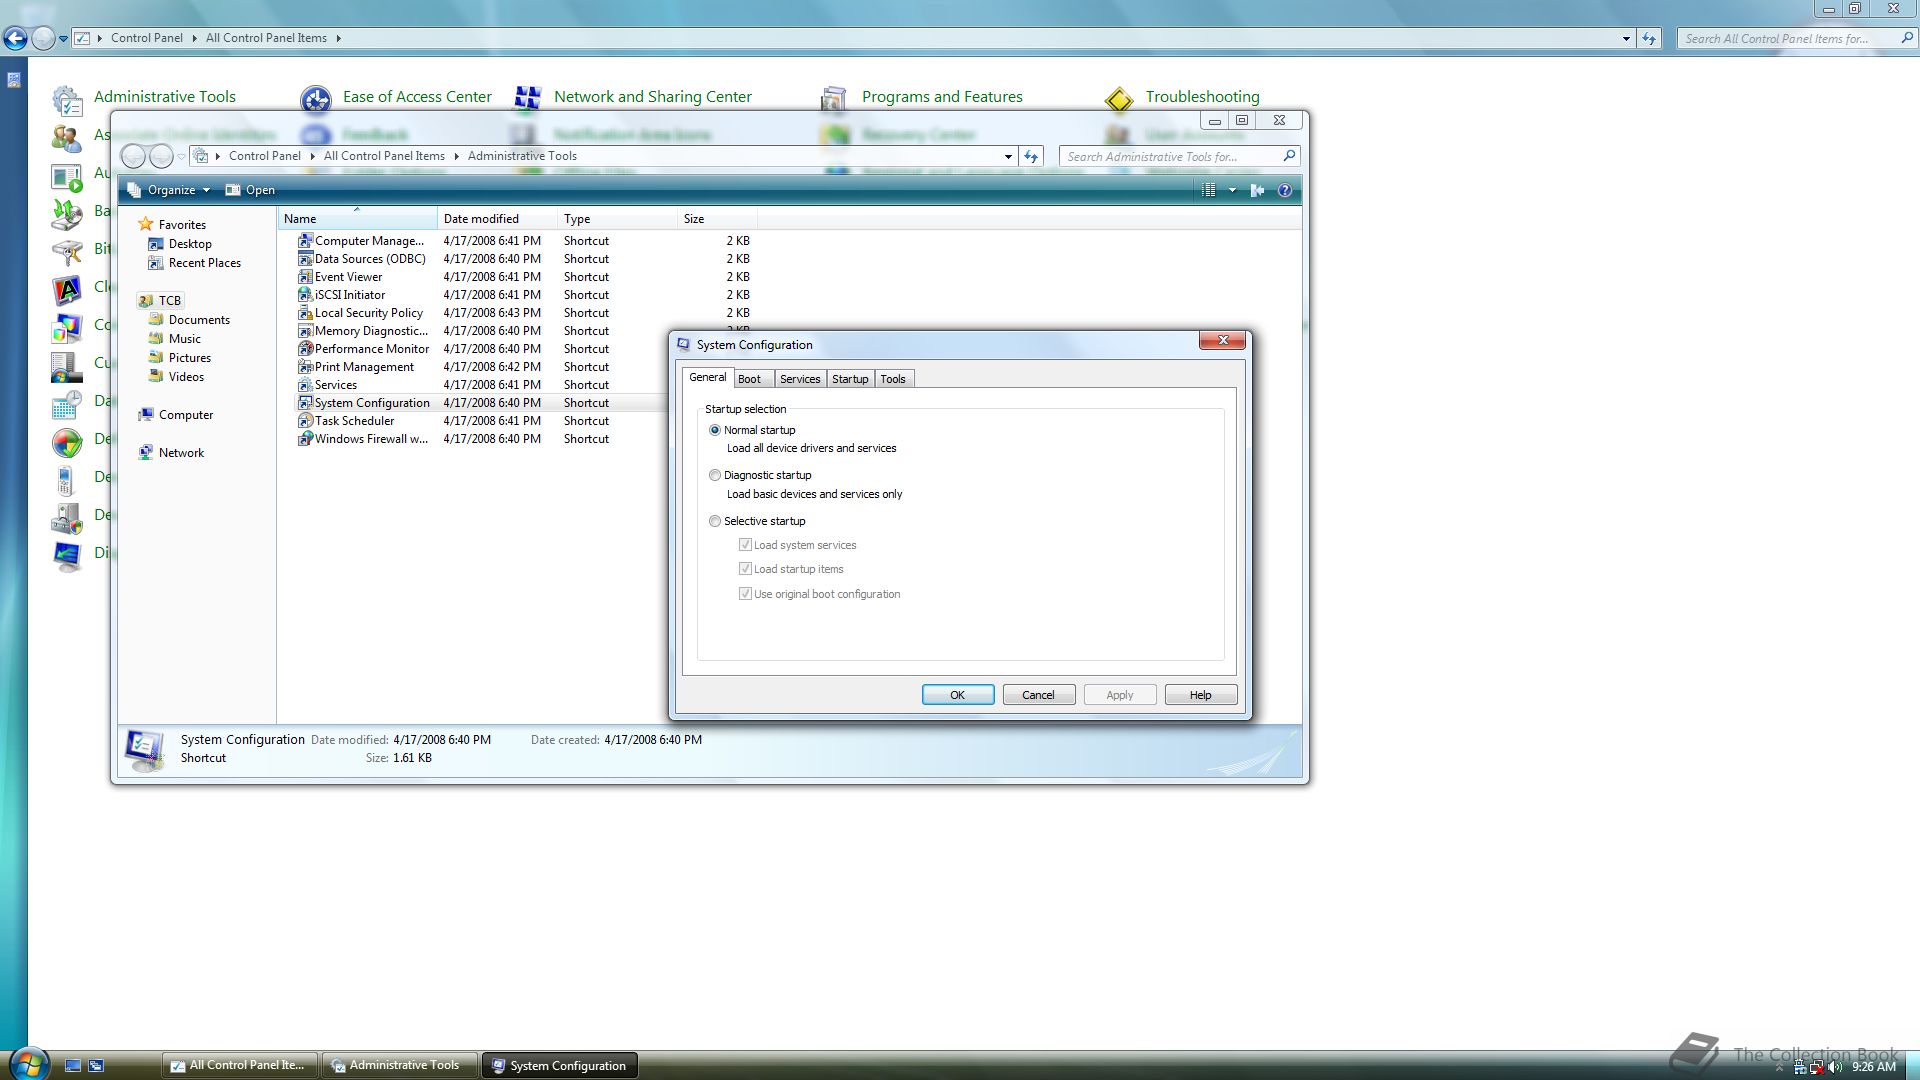Image resolution: width=1920 pixels, height=1080 pixels.
Task: Click the Help button in System Configuration
Action: point(1200,695)
